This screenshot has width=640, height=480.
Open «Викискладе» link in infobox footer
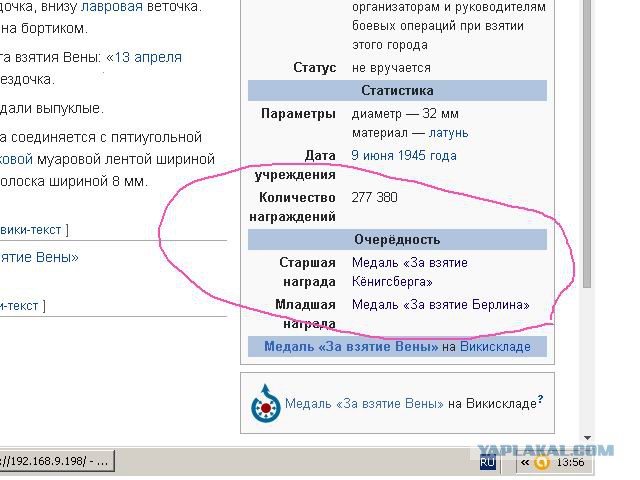click(x=495, y=347)
